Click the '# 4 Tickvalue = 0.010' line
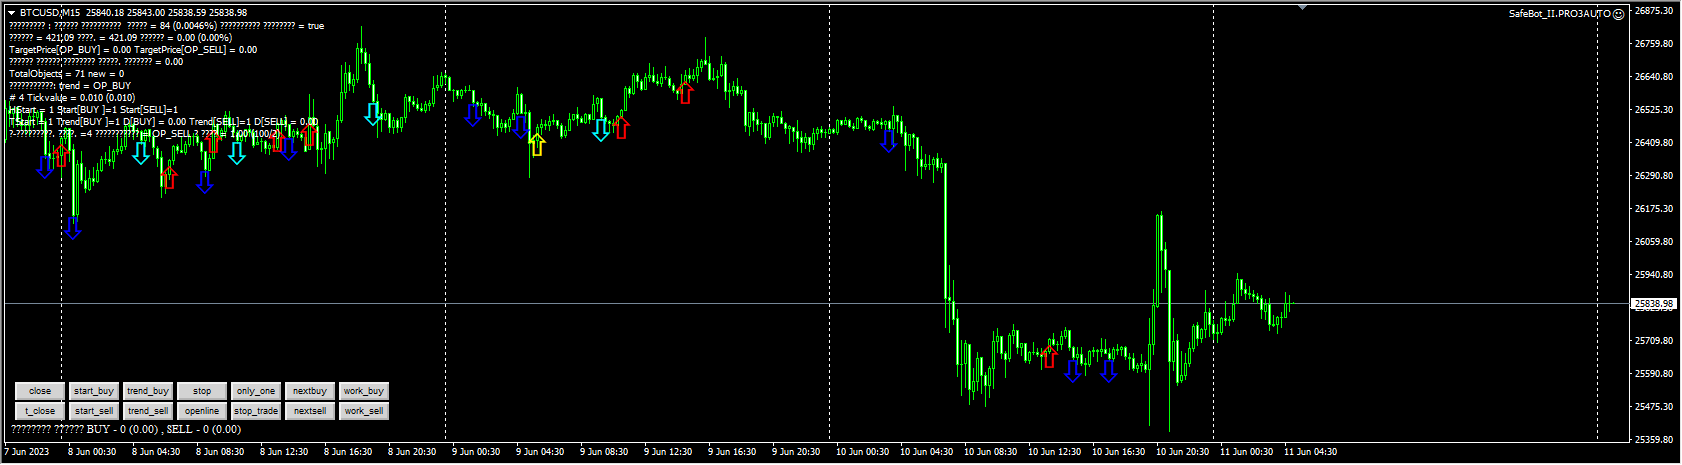 (x=72, y=98)
